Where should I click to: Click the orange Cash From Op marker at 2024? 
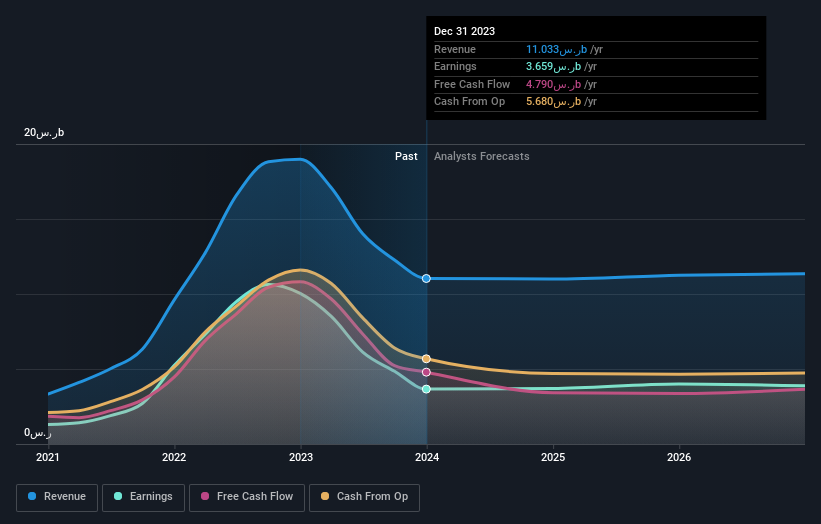(426, 359)
